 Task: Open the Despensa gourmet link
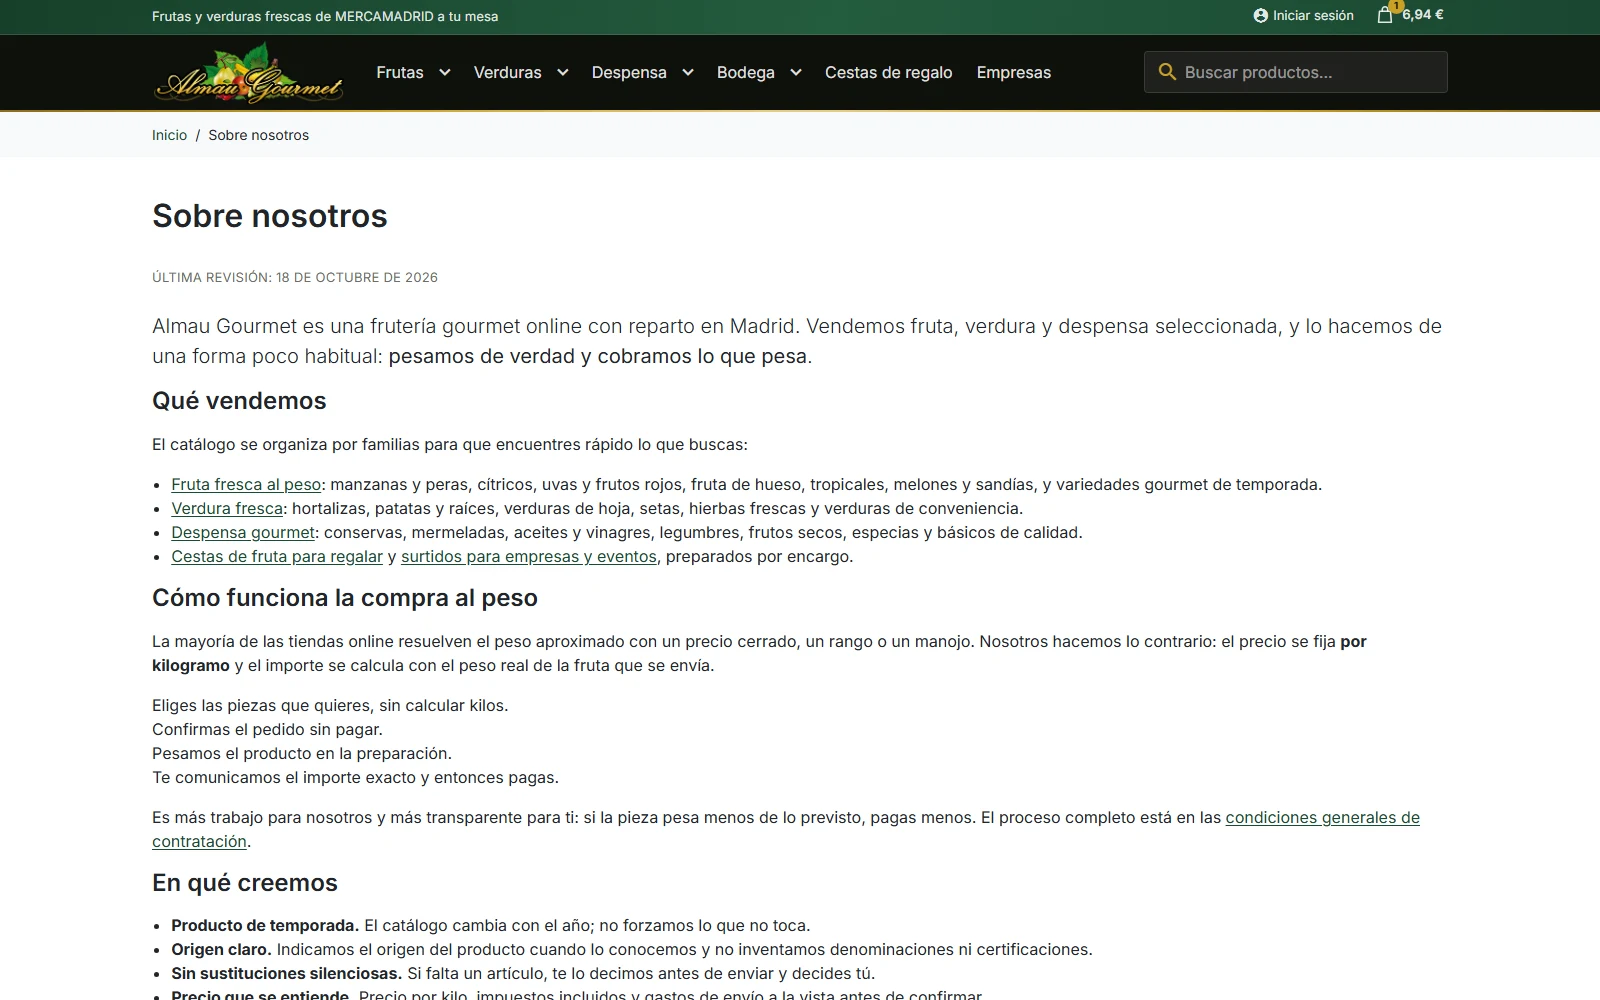(243, 532)
